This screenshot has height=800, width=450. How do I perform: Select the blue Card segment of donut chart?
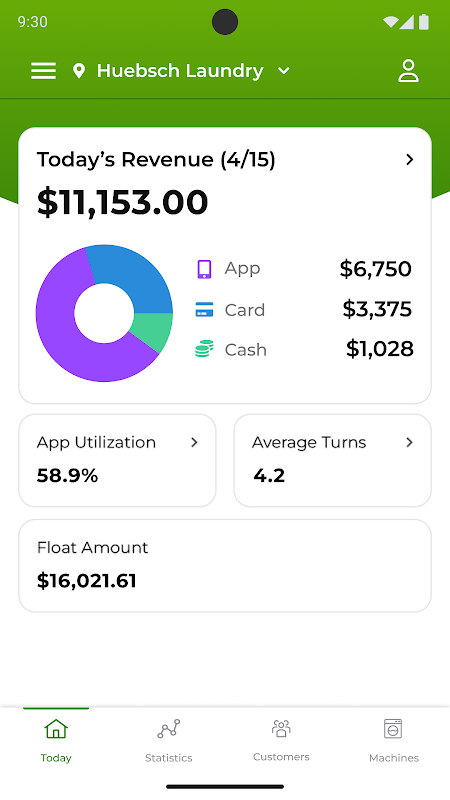(138, 276)
